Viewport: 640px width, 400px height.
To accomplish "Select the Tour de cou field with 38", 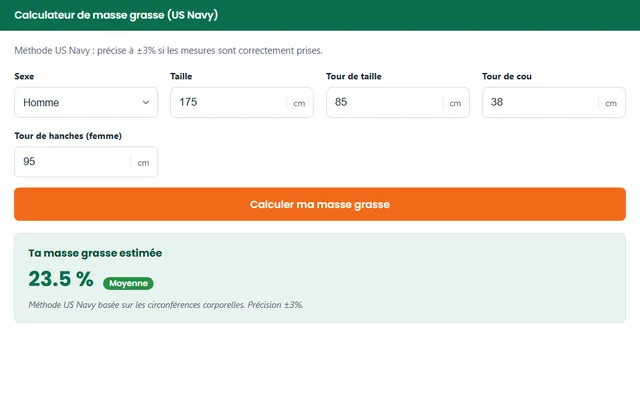I will 553,102.
